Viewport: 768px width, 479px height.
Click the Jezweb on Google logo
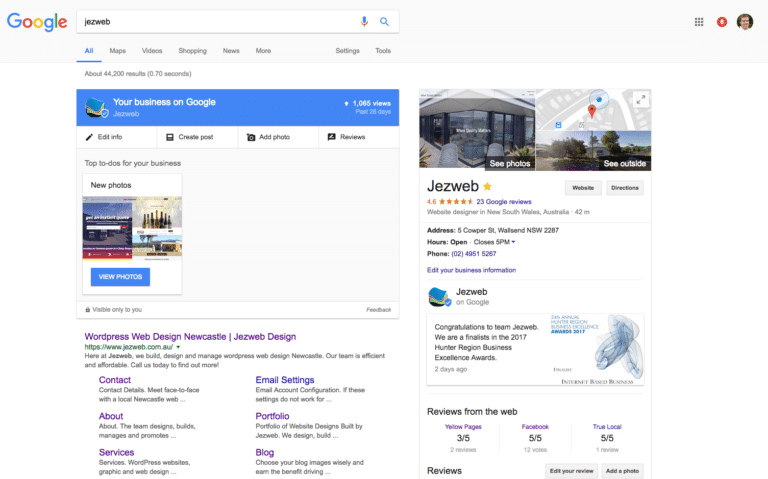439,297
